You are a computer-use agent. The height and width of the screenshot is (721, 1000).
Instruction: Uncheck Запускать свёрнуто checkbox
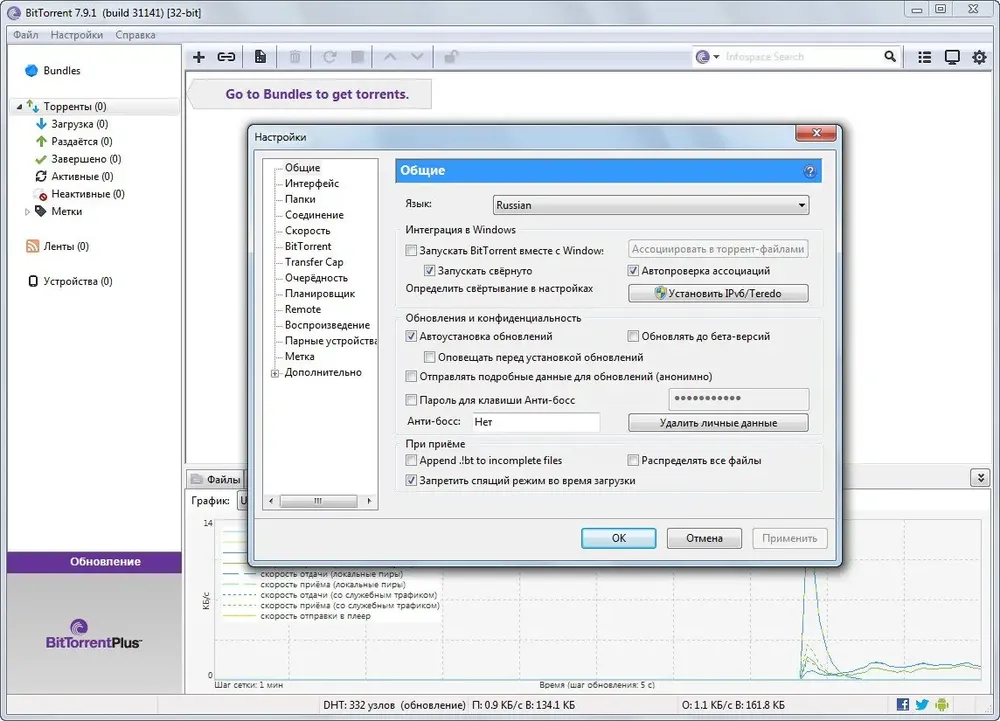tap(430, 271)
